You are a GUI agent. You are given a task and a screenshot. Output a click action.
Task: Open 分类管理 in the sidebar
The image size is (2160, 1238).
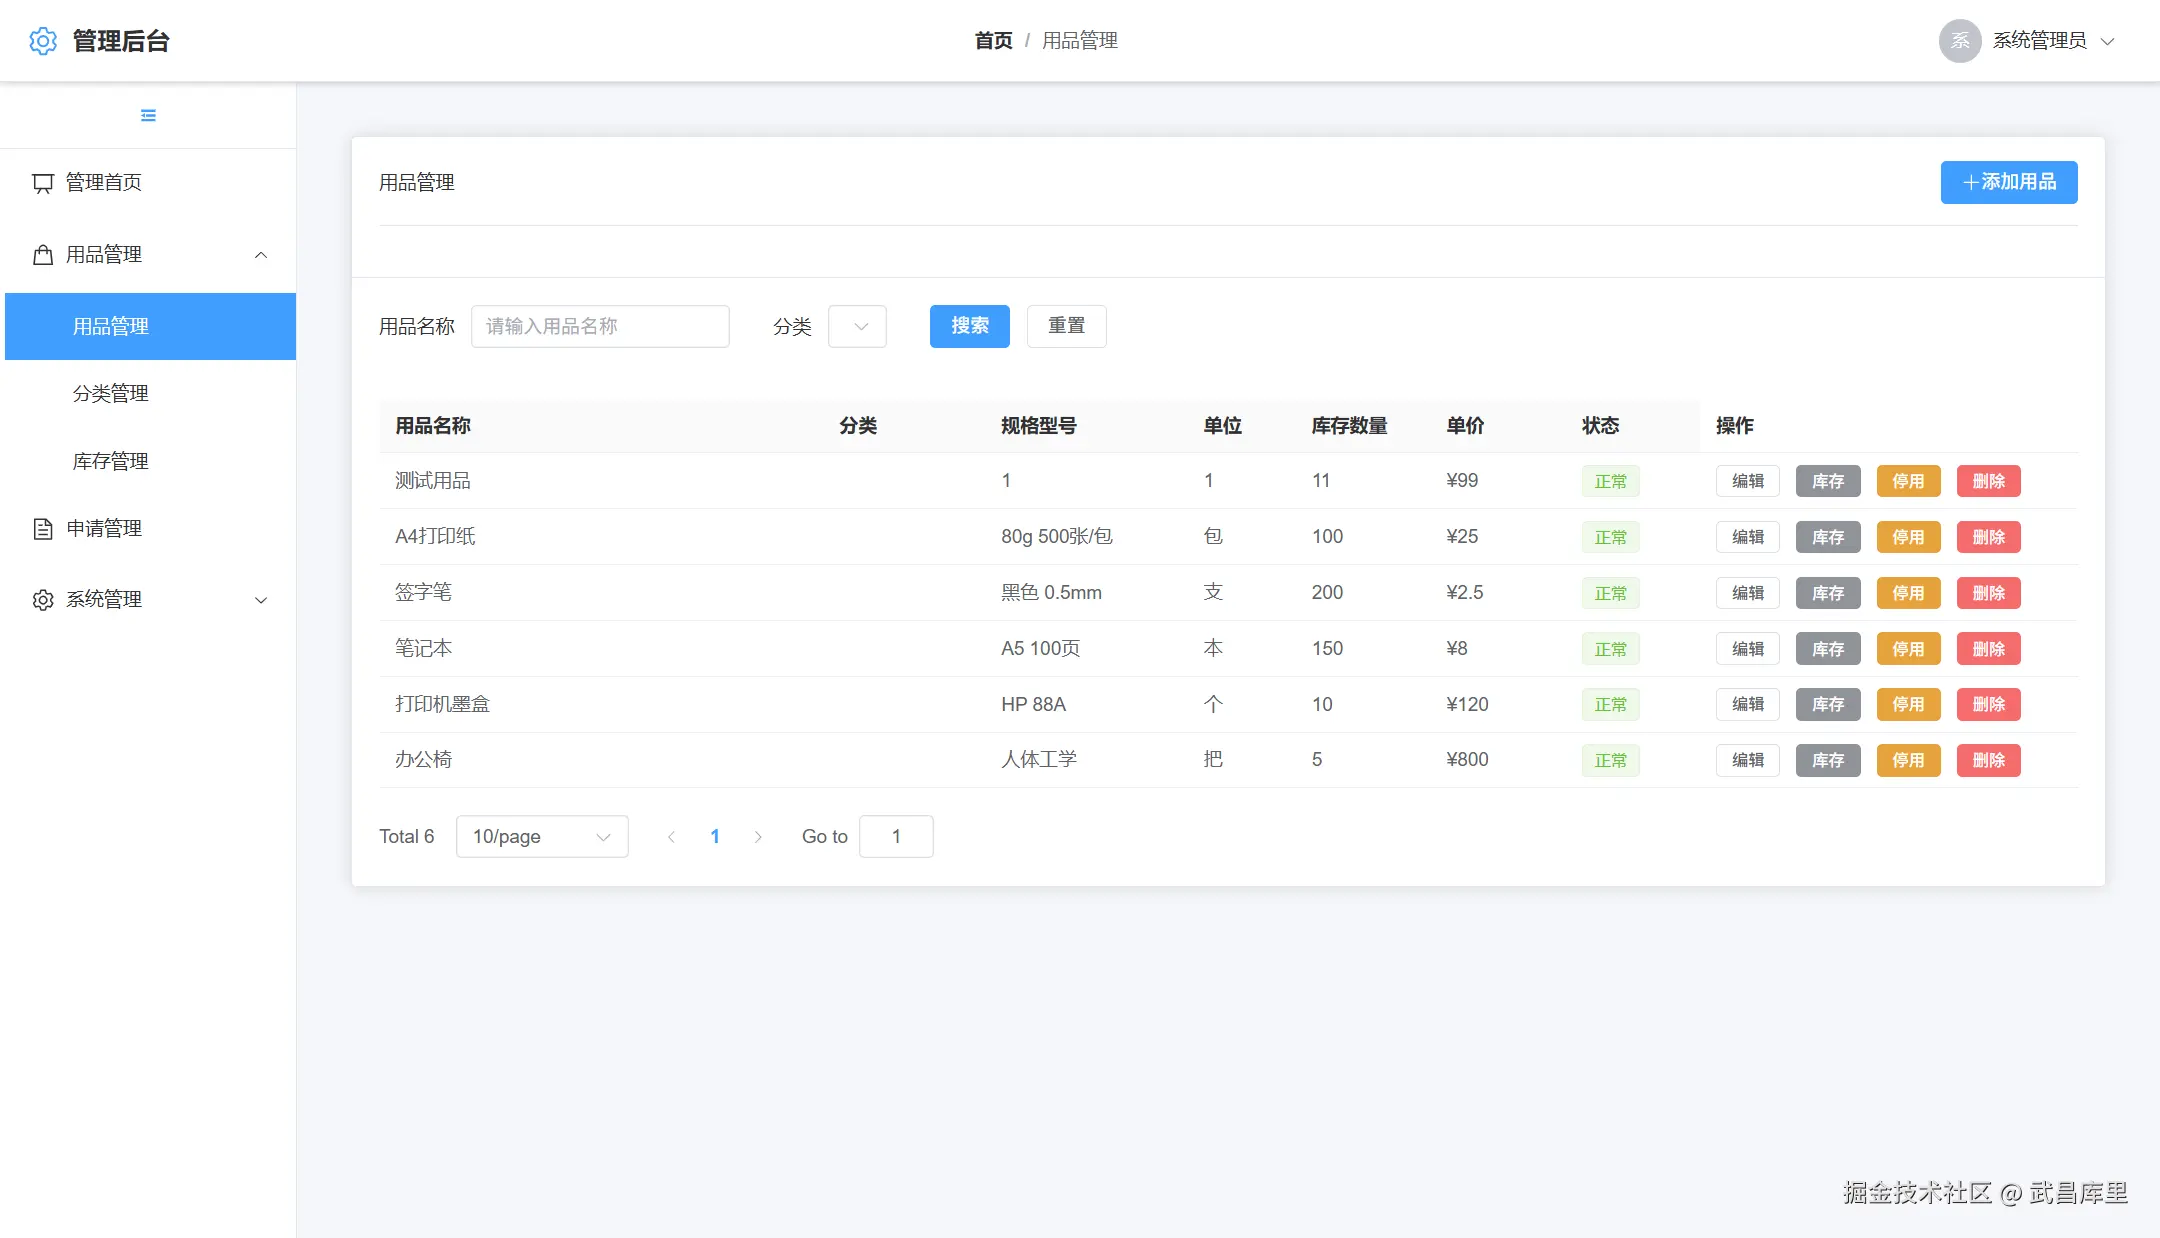[x=111, y=394]
